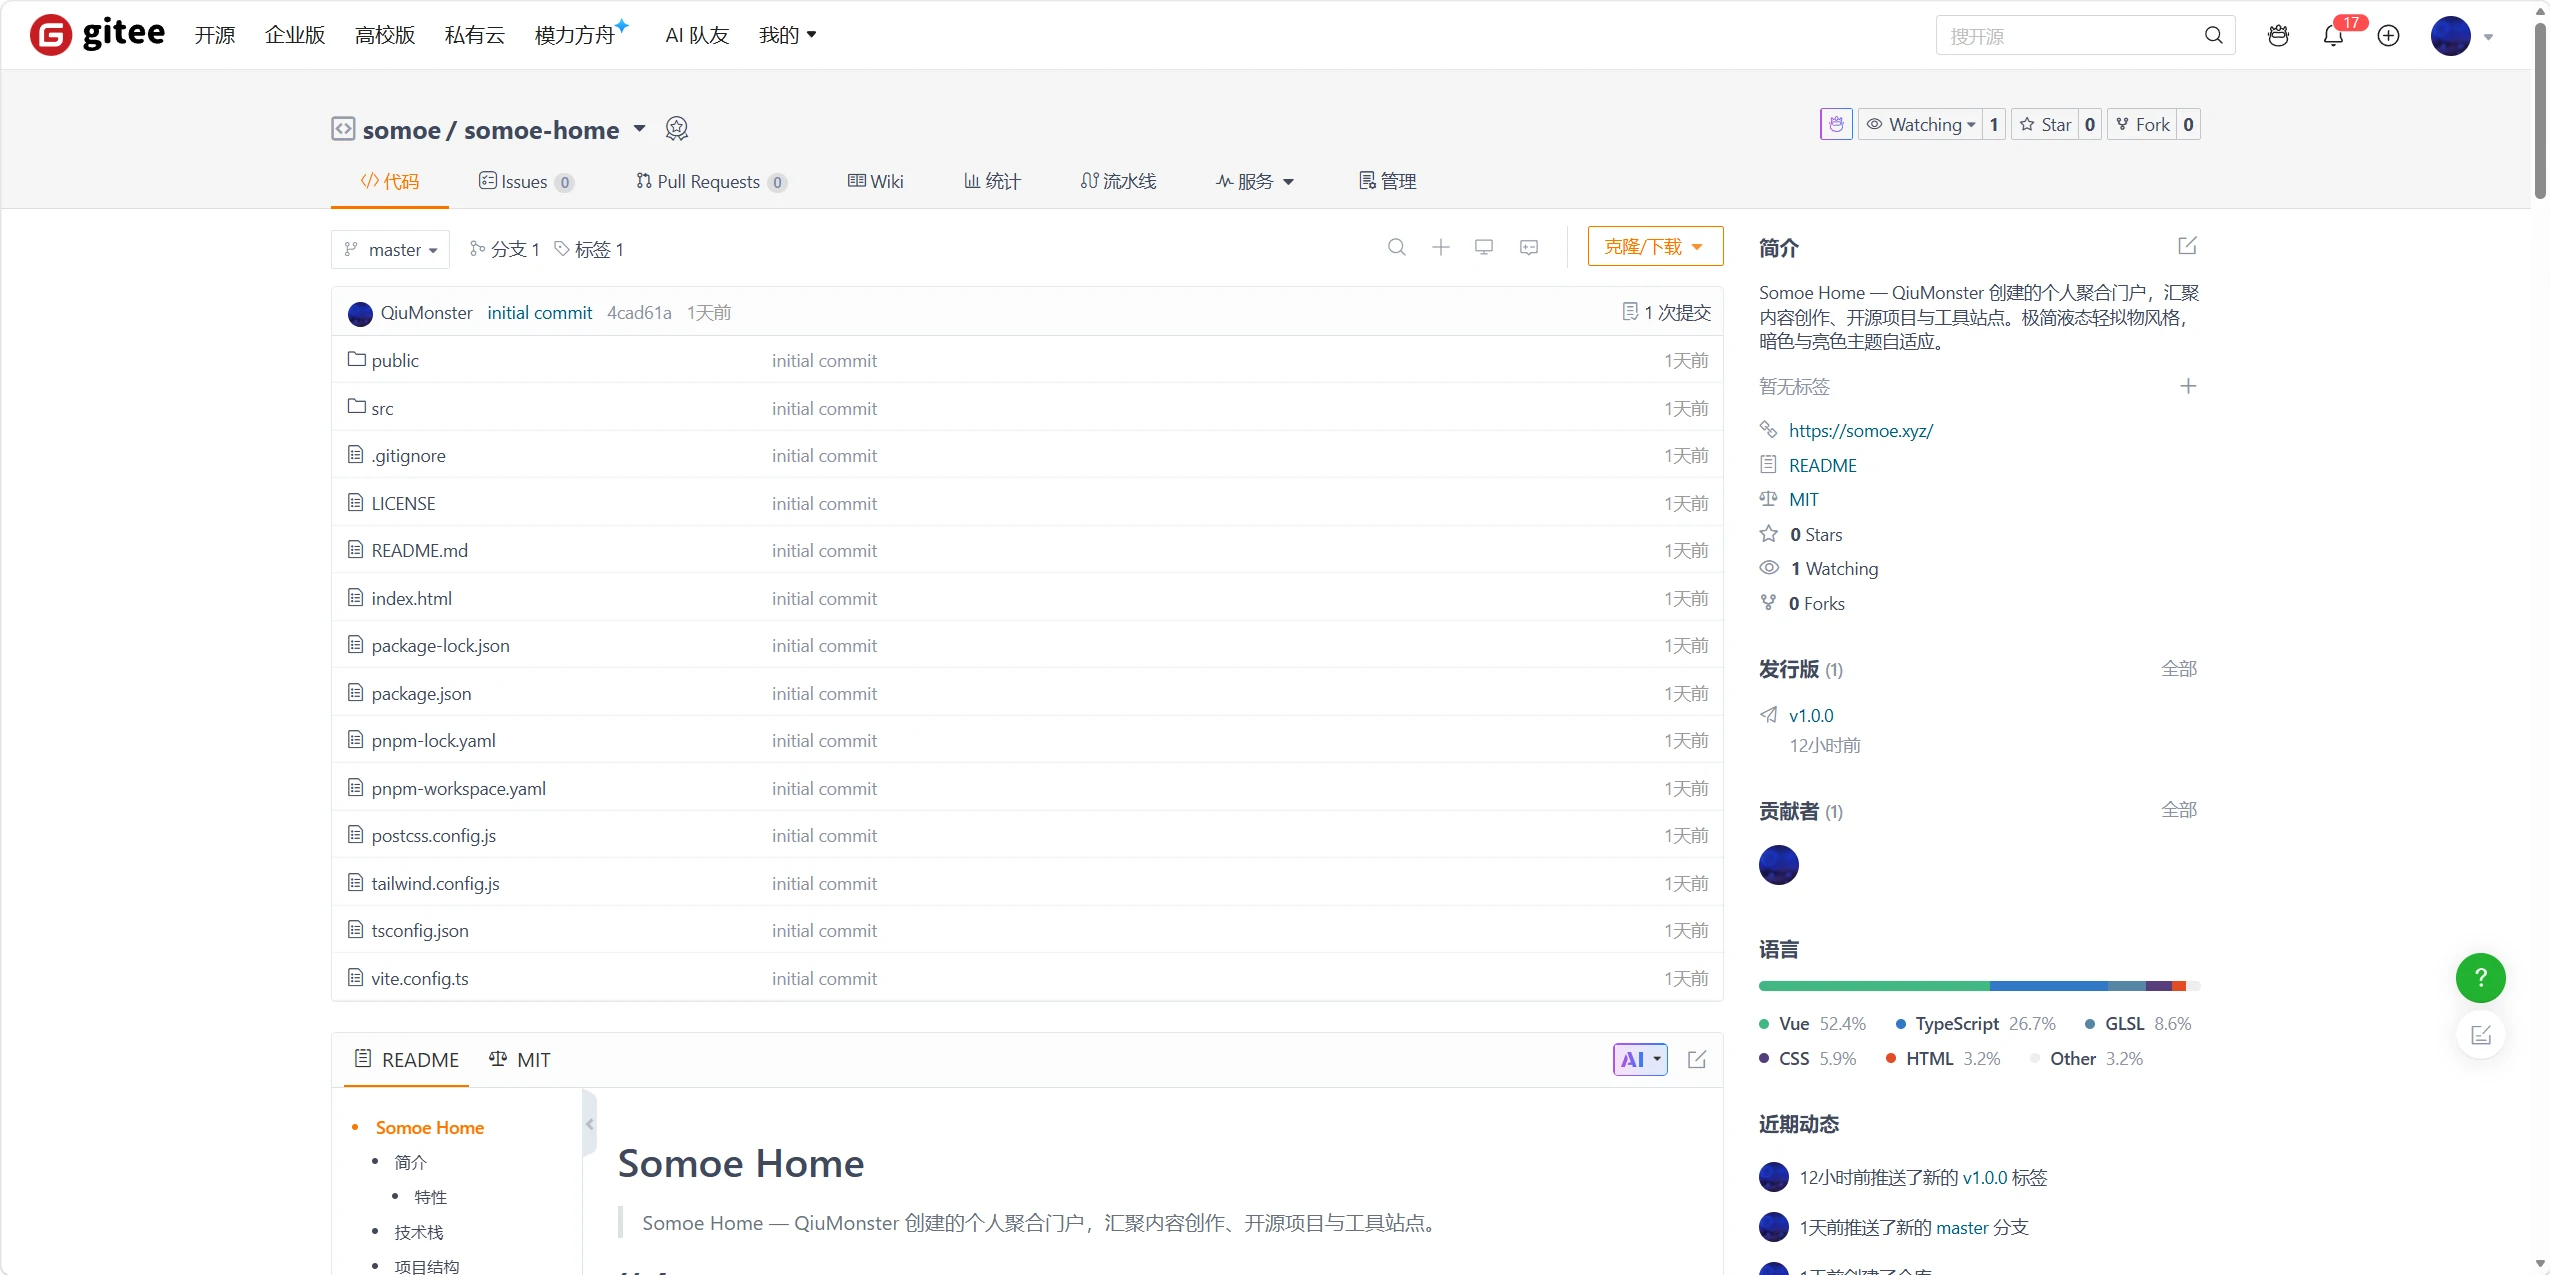Open the 流水线 tab

(x=1118, y=181)
